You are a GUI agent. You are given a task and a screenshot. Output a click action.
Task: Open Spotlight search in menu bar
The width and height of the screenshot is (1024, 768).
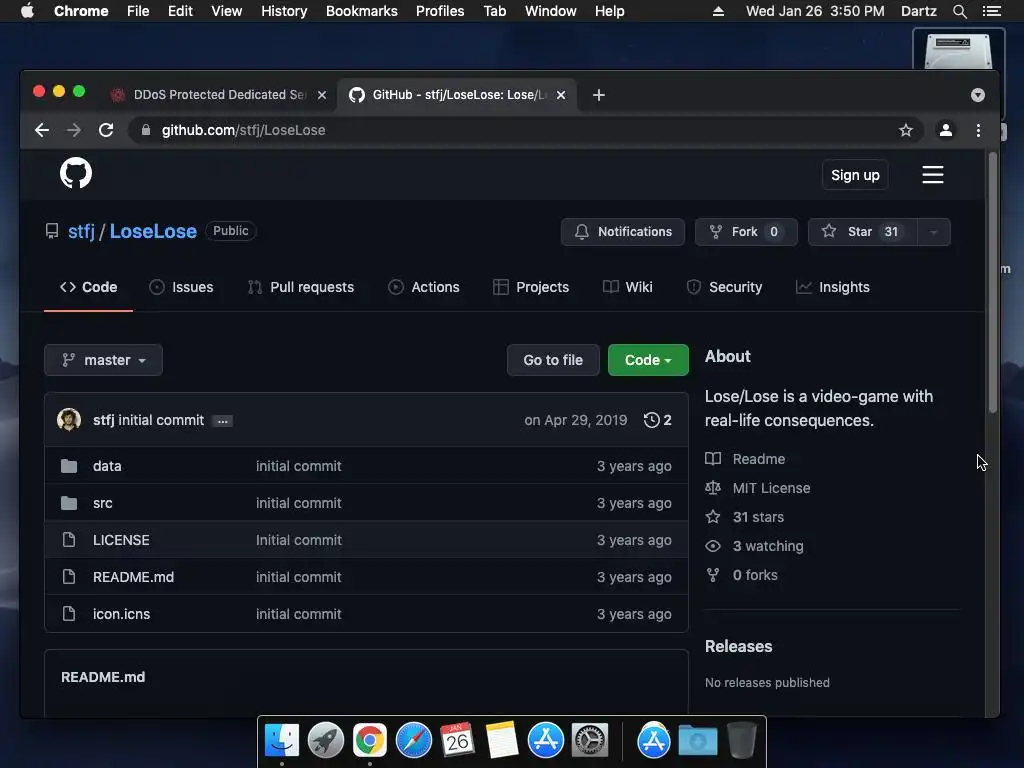pyautogui.click(x=959, y=11)
